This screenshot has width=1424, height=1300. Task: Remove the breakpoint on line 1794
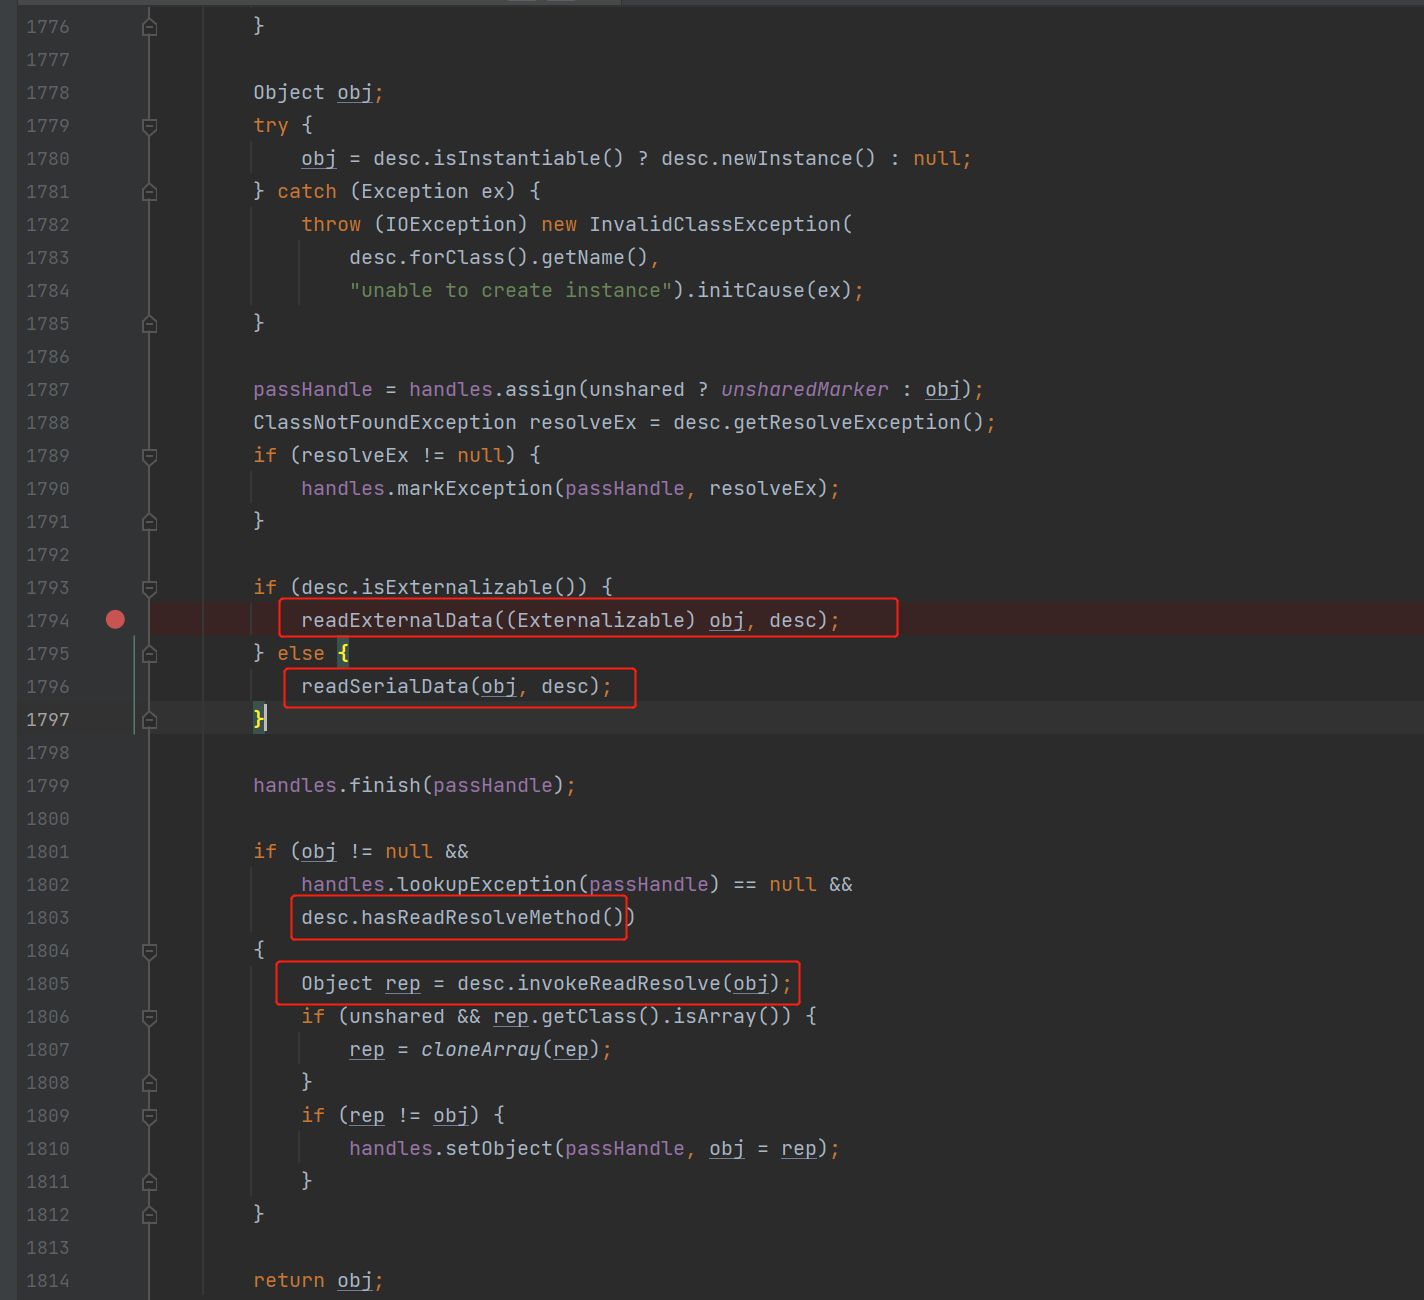tap(115, 620)
